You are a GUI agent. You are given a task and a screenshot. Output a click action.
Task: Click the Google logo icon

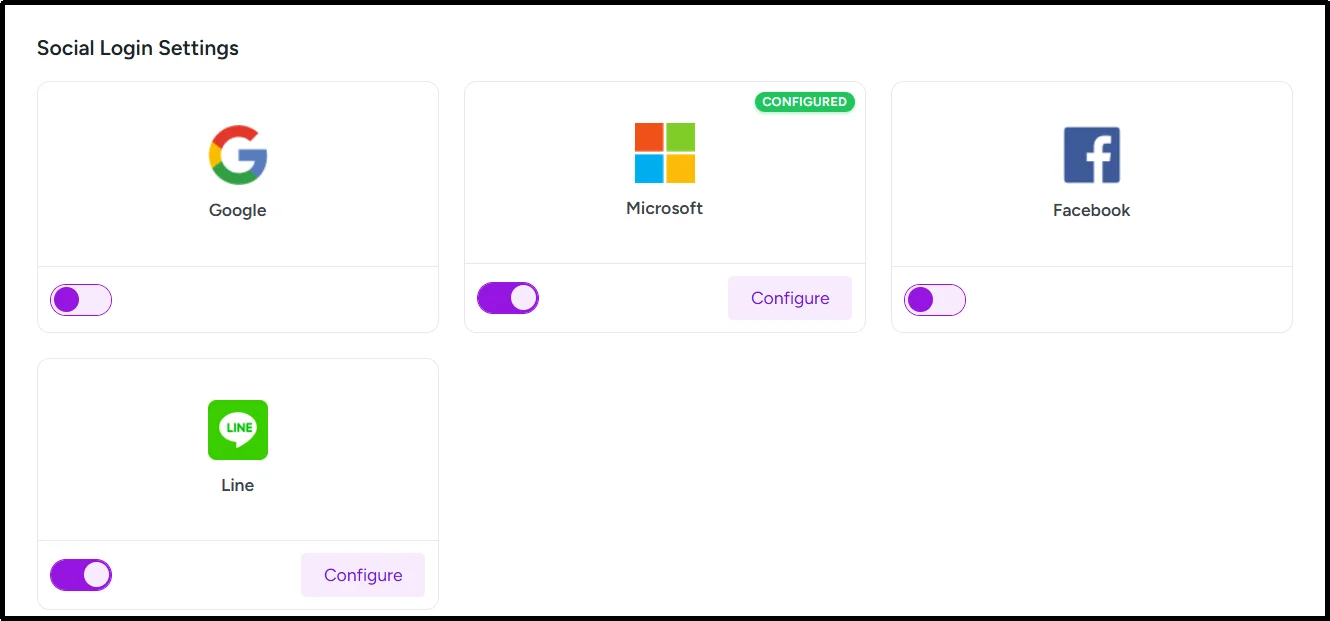238,154
